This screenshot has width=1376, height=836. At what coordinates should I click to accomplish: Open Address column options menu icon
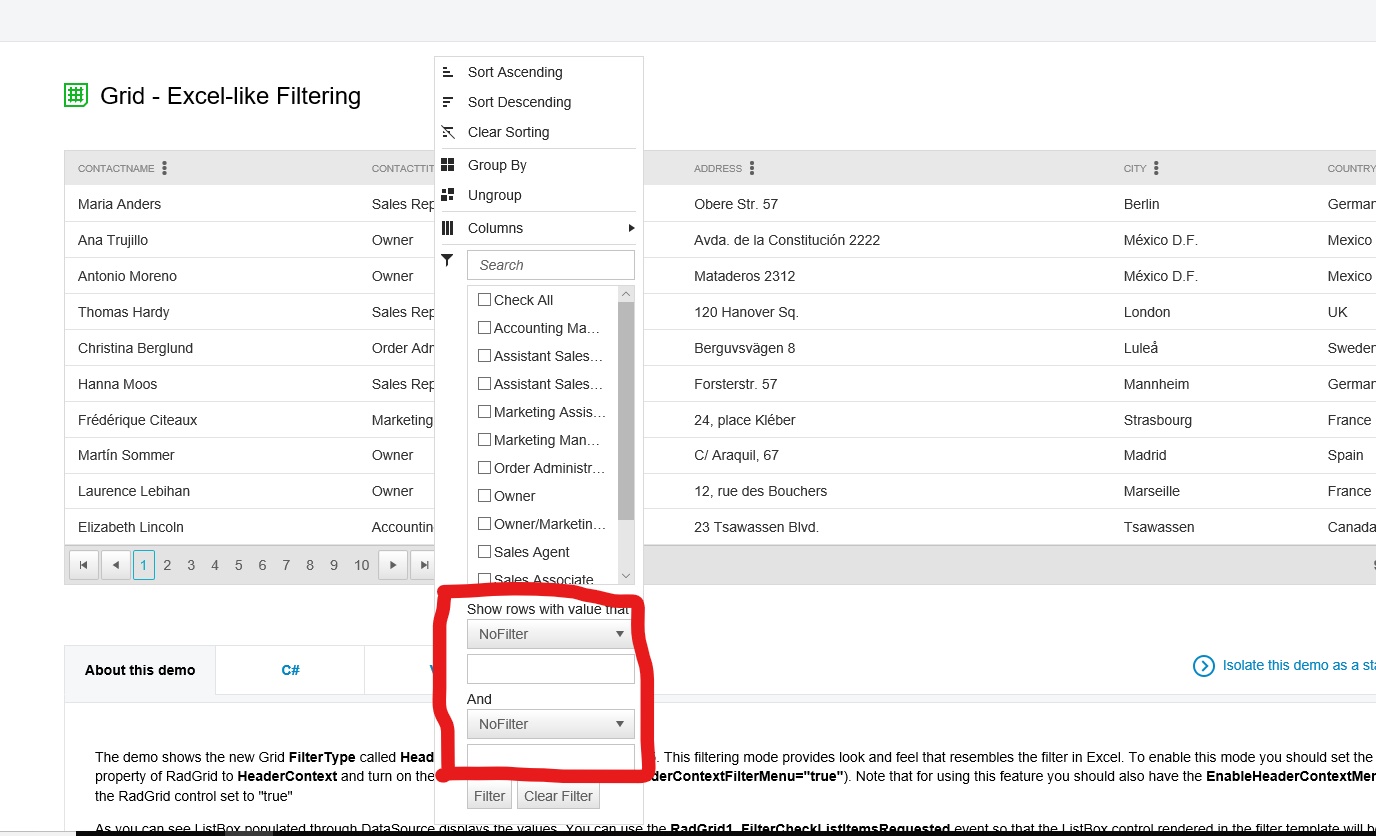752,168
